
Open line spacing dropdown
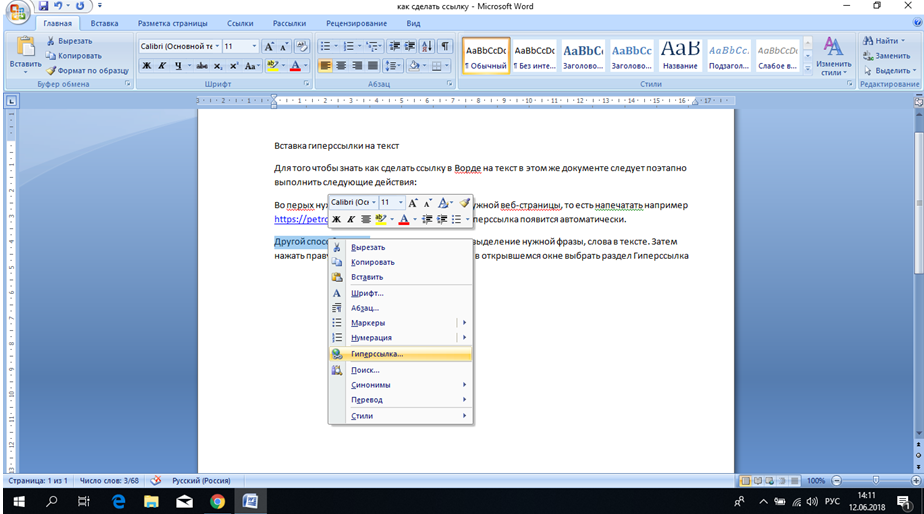click(392, 65)
